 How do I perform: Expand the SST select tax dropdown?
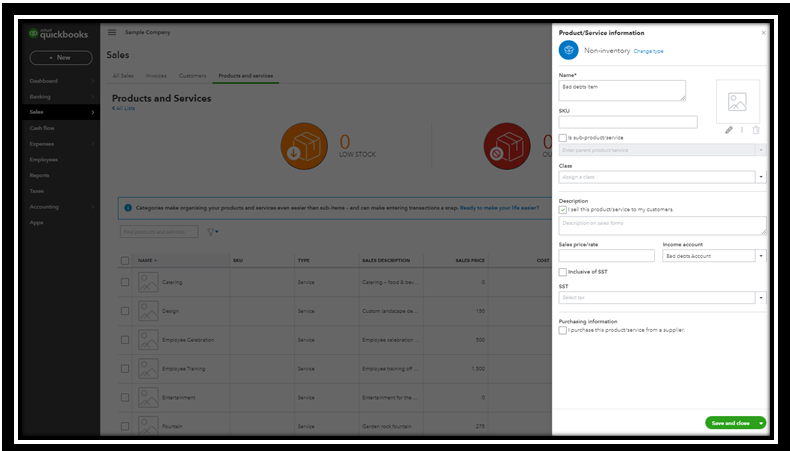[x=761, y=298]
